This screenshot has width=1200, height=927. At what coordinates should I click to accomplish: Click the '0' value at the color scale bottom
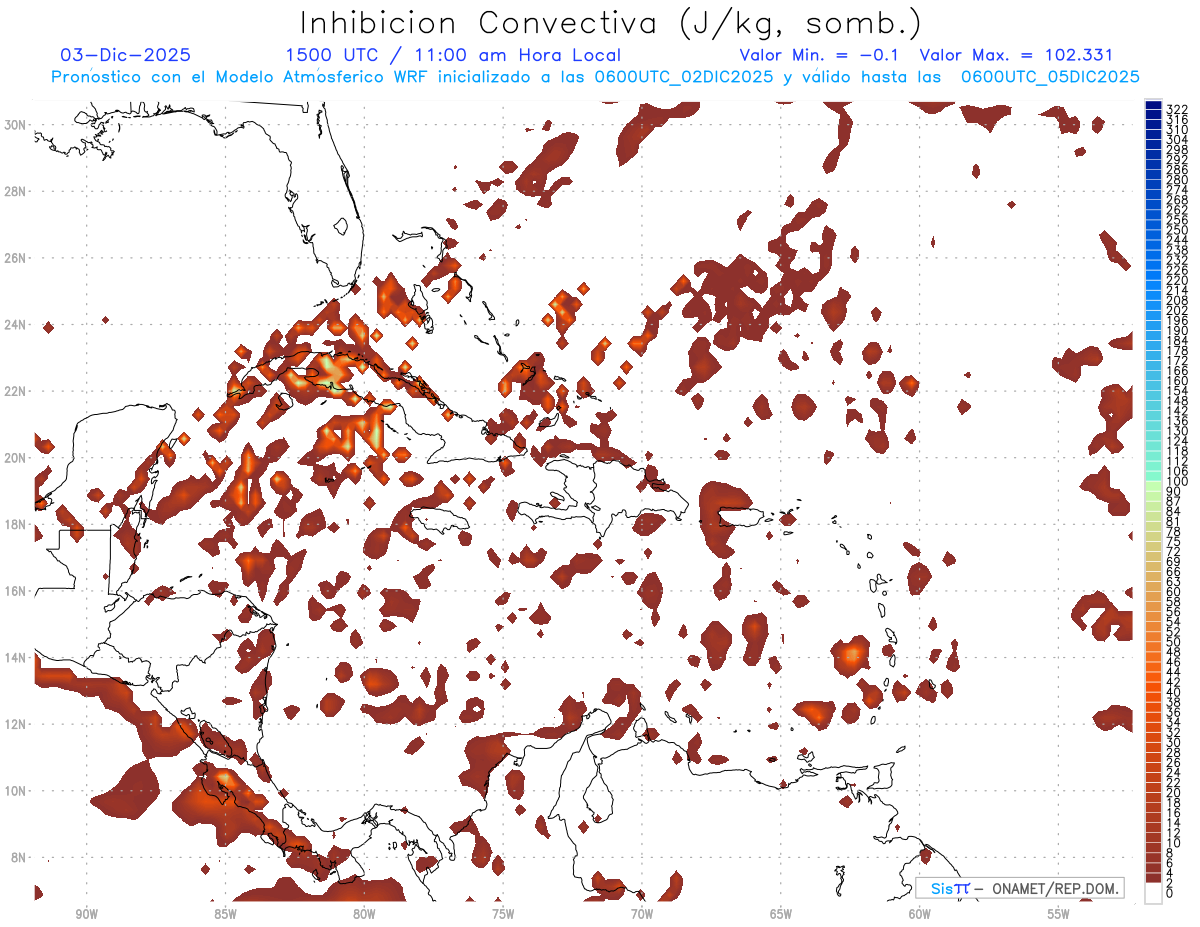click(x=1169, y=894)
